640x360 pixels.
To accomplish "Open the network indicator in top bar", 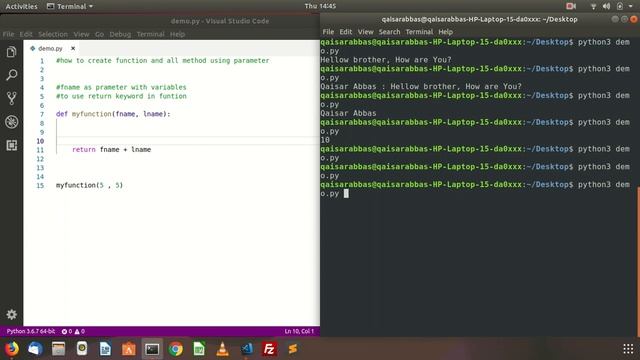I will pos(593,6).
